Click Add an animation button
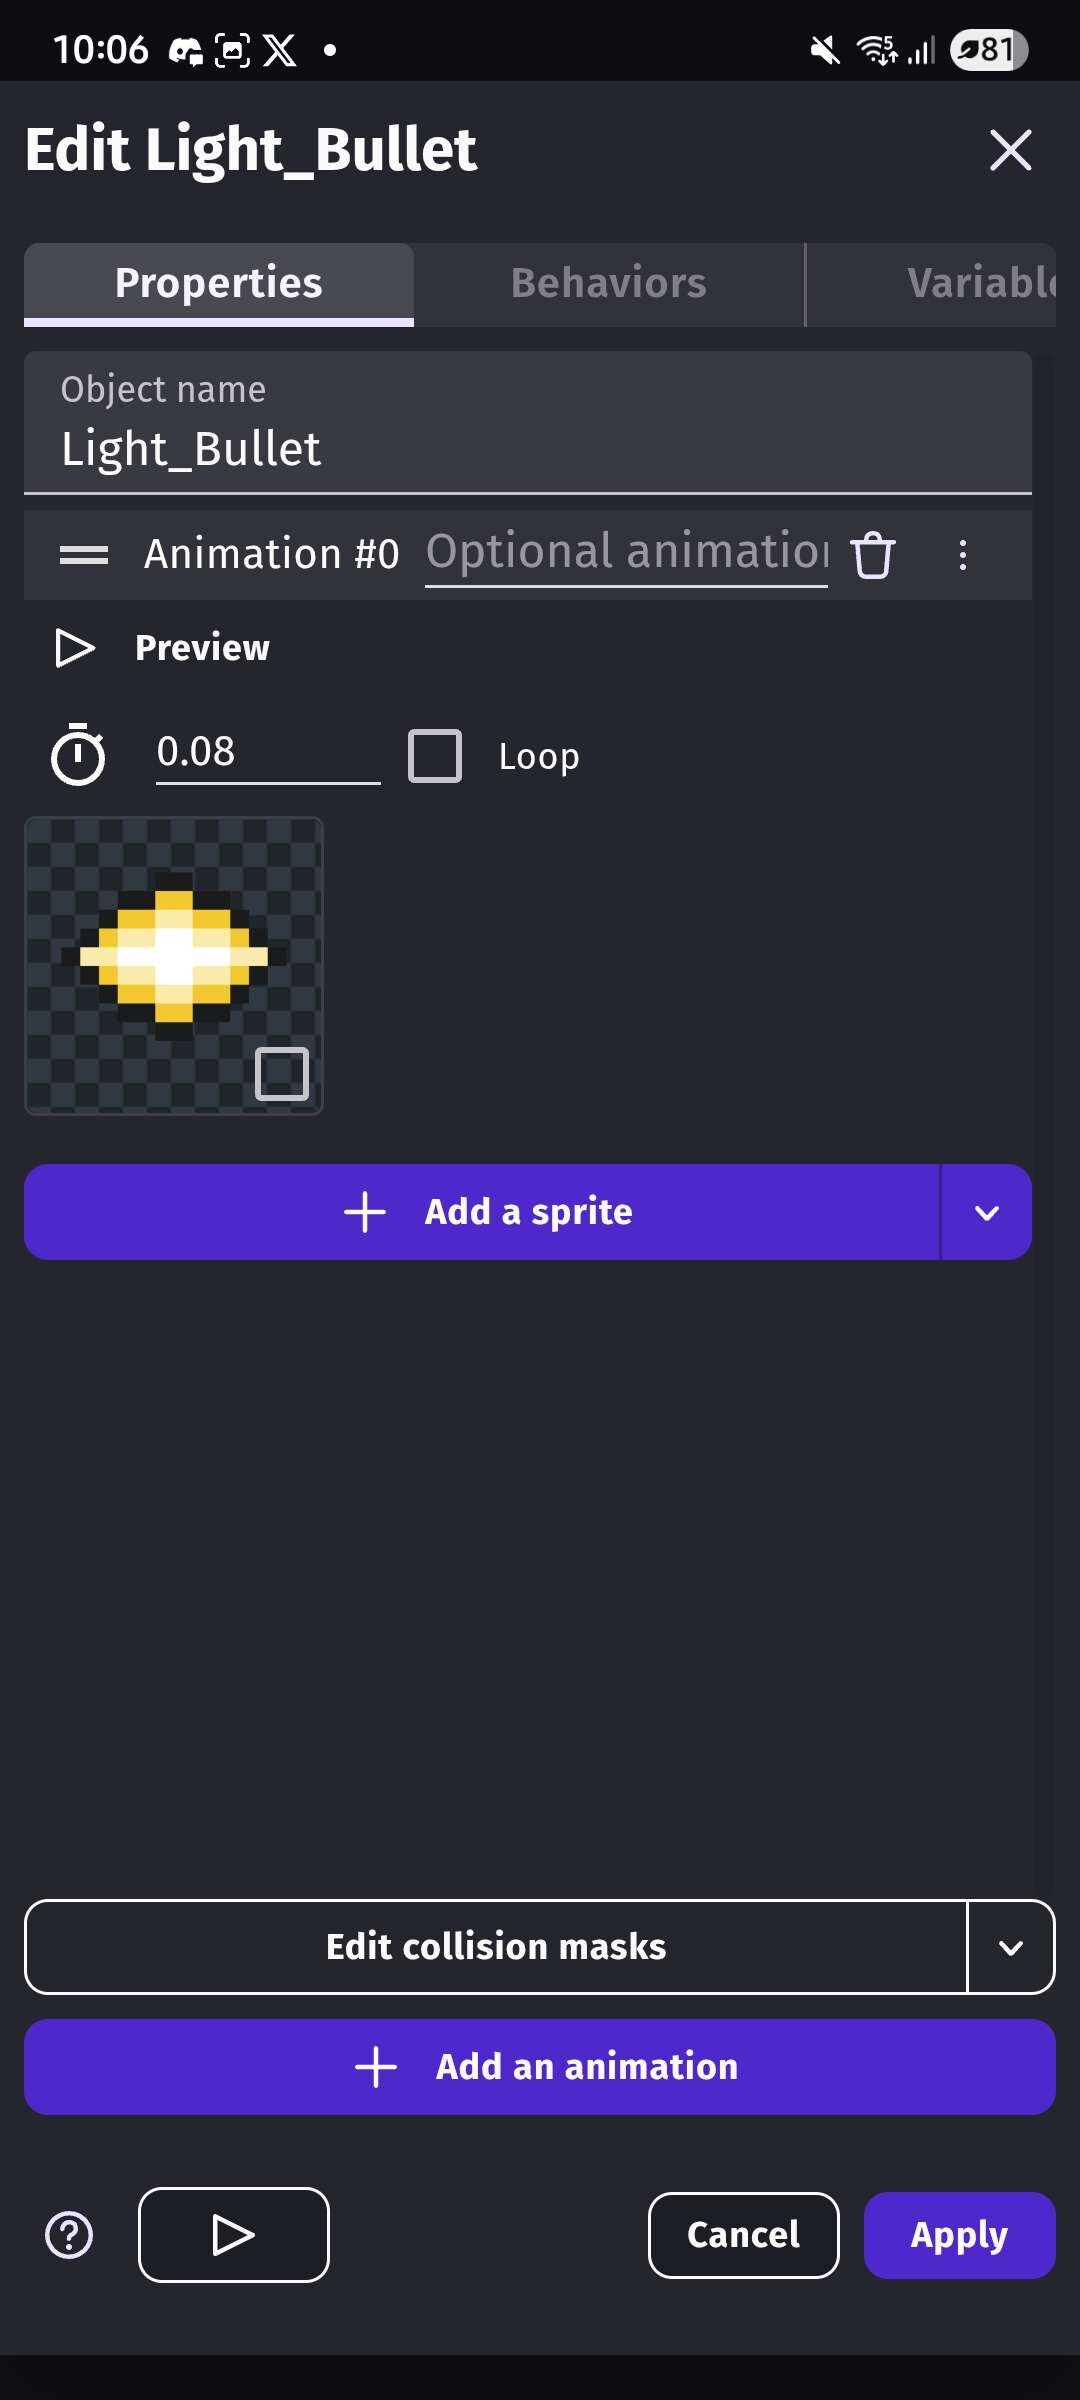The width and height of the screenshot is (1080, 2400). [540, 2067]
